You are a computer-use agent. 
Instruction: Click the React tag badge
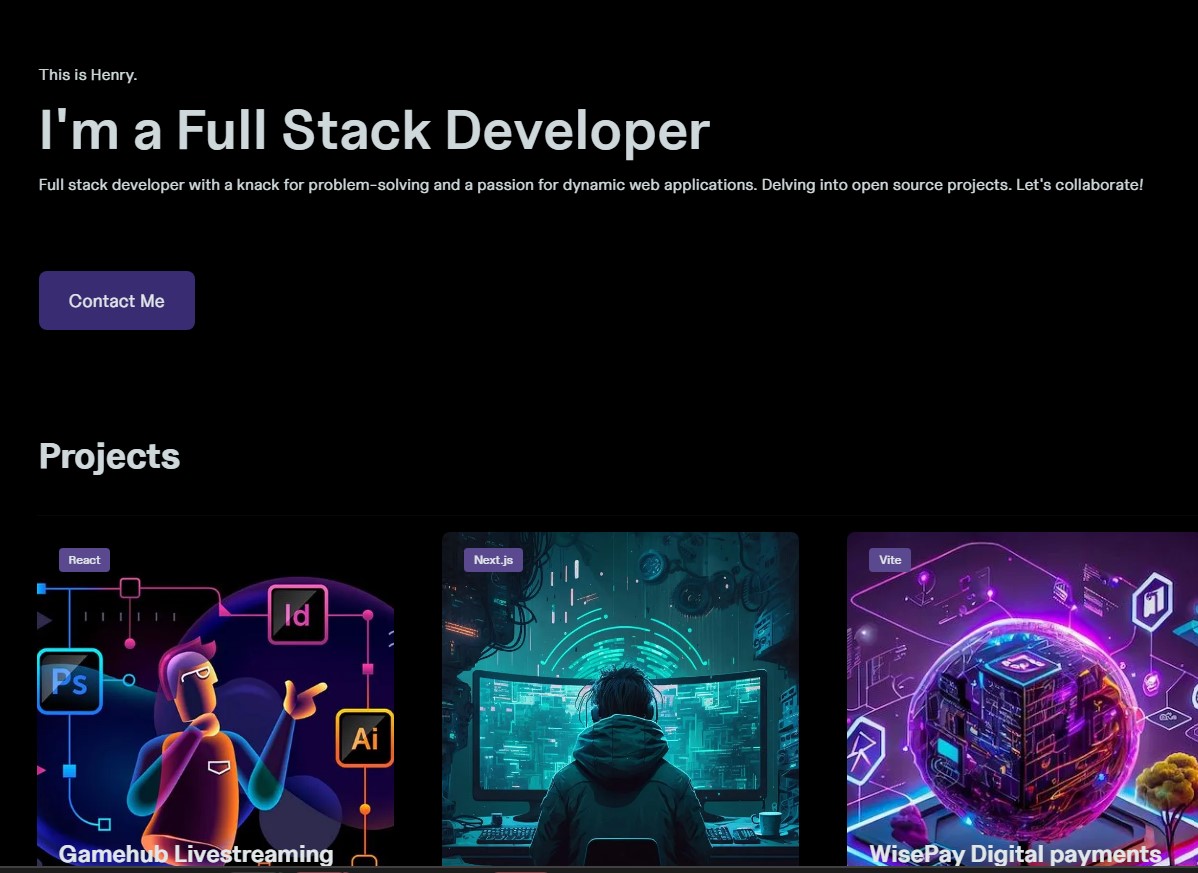click(x=85, y=560)
